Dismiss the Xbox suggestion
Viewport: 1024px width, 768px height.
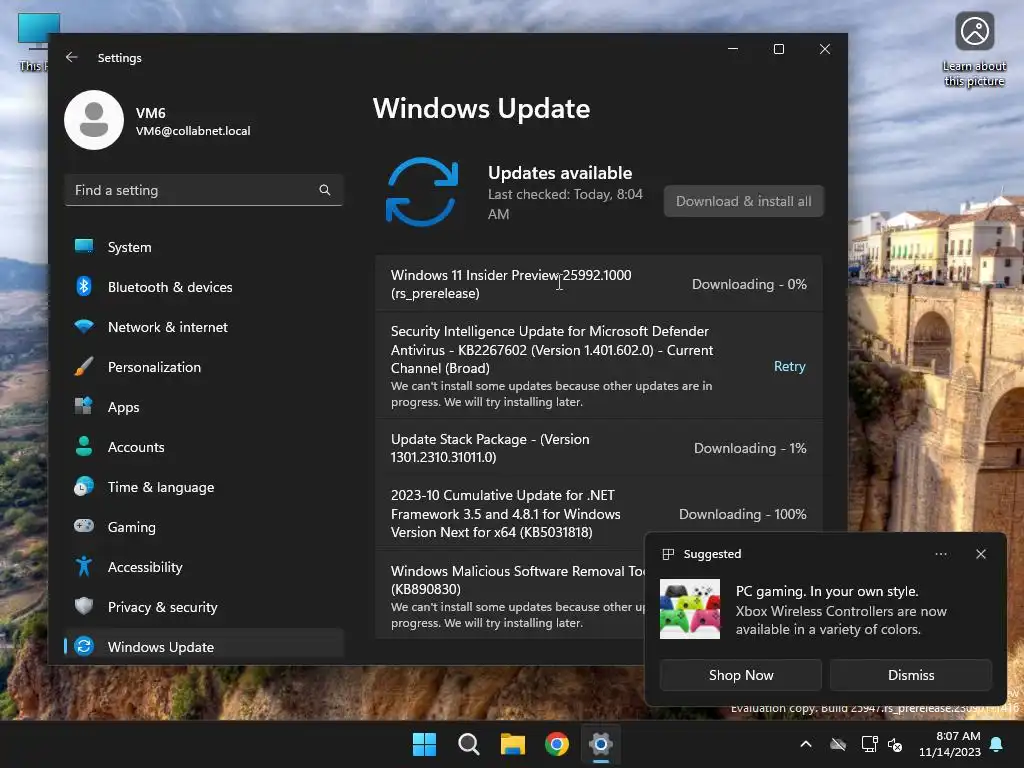tap(911, 675)
